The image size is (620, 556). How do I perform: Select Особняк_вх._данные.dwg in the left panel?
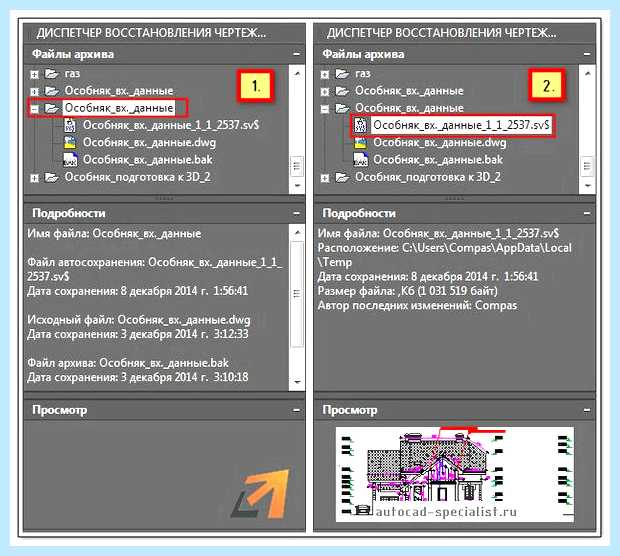tap(149, 142)
